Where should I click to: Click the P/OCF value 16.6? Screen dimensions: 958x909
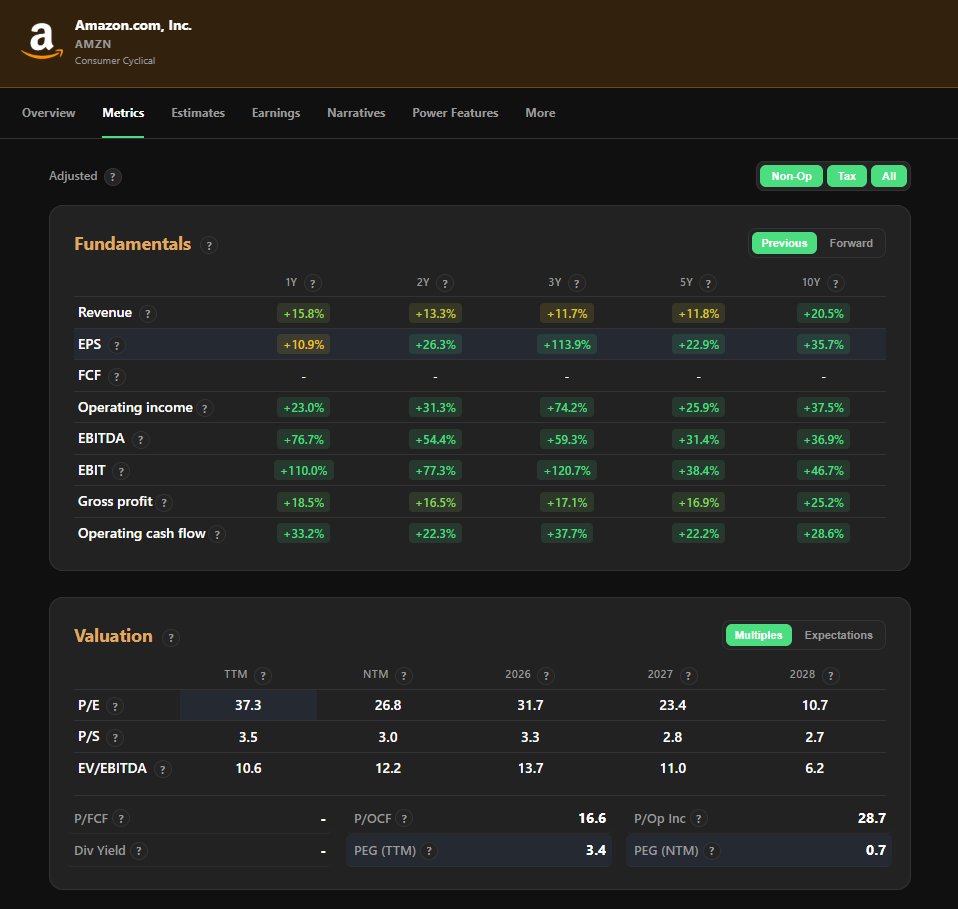[x=592, y=819]
